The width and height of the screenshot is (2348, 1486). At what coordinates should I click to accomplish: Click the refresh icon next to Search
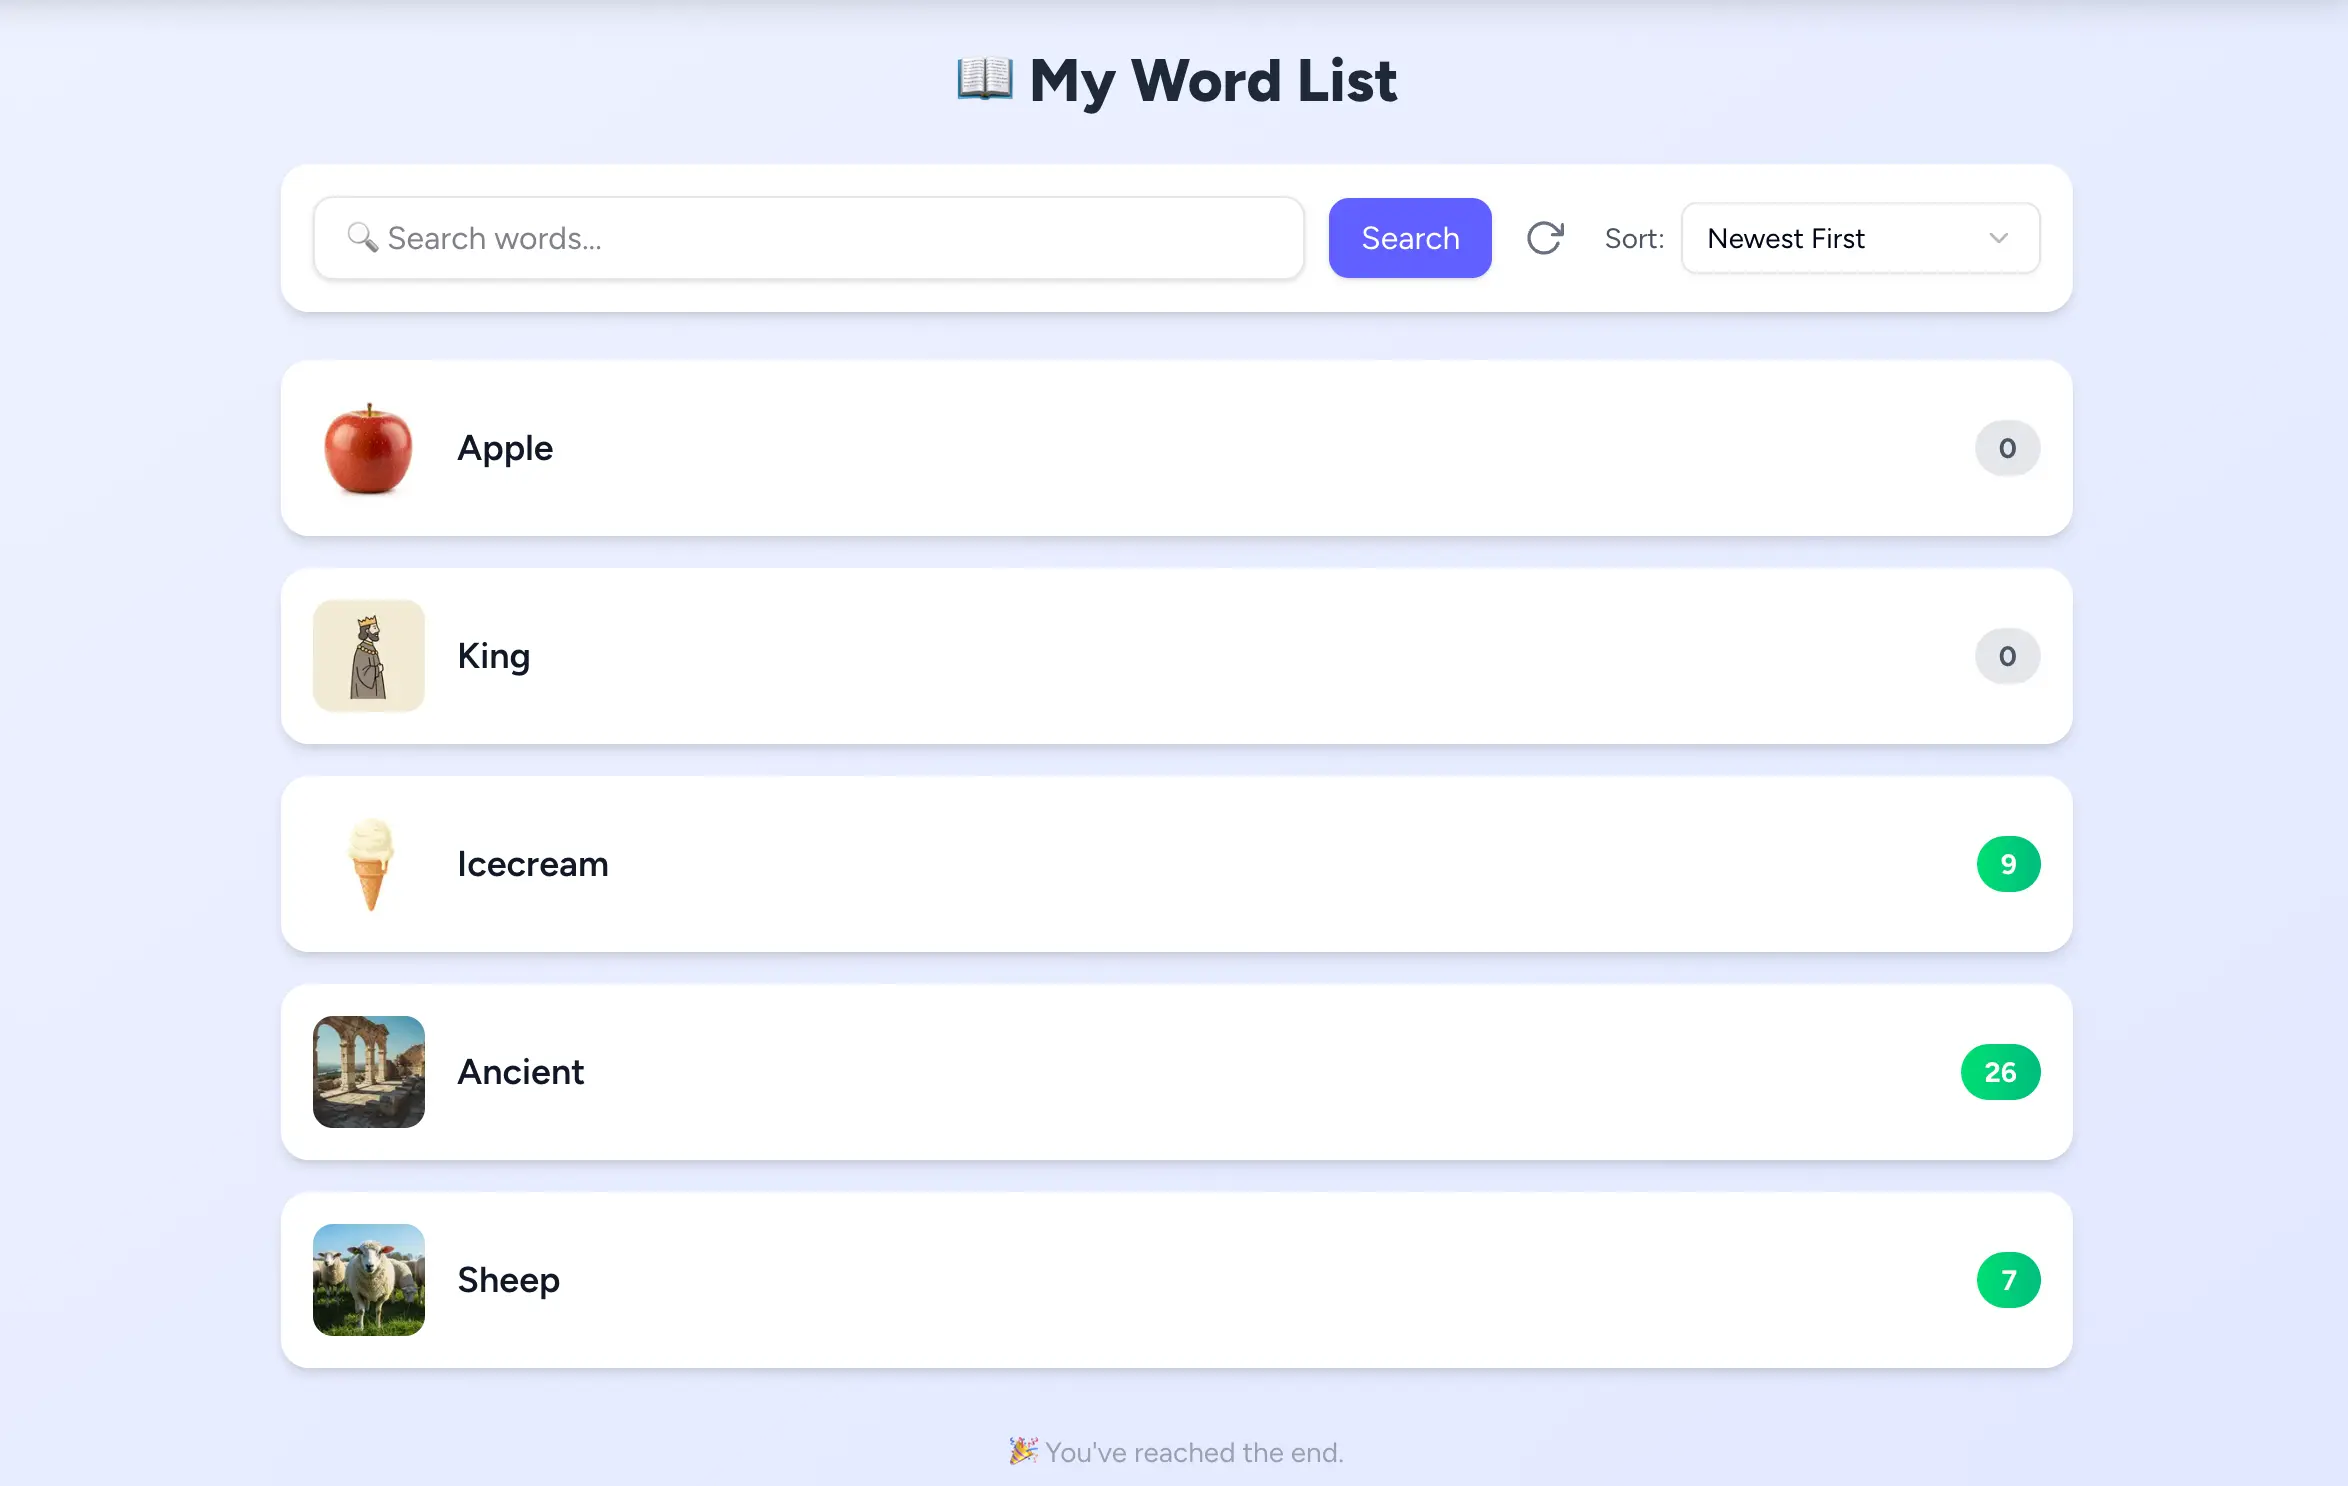[1544, 238]
